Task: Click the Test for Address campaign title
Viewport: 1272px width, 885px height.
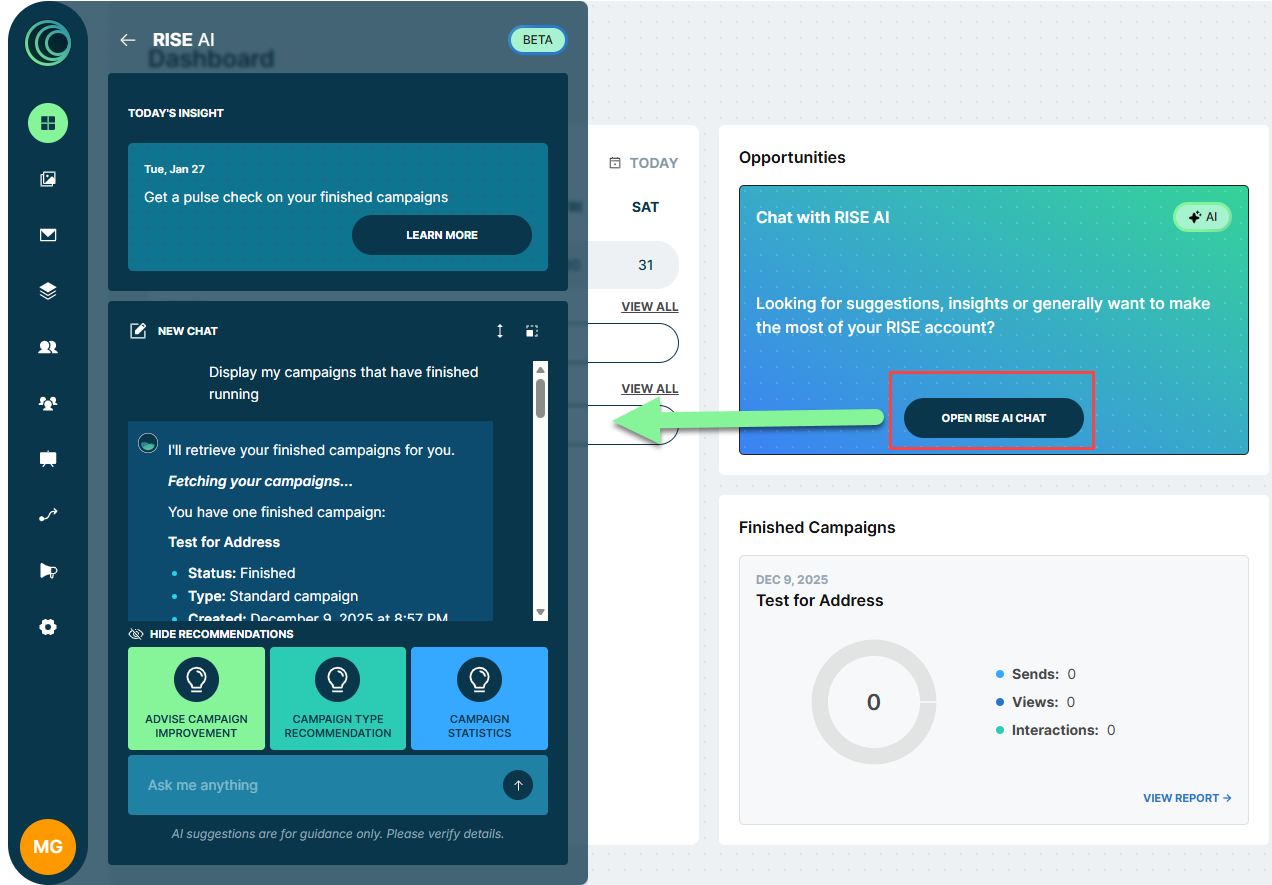Action: point(820,601)
